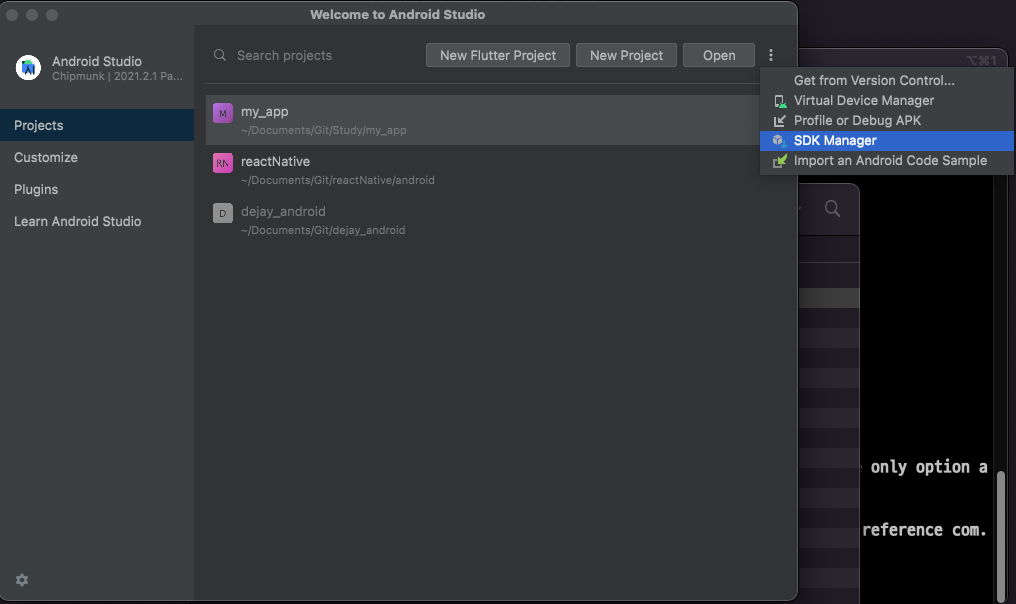This screenshot has height=604, width=1016.
Task: Click the dejay_android project icon
Action: [x=223, y=213]
